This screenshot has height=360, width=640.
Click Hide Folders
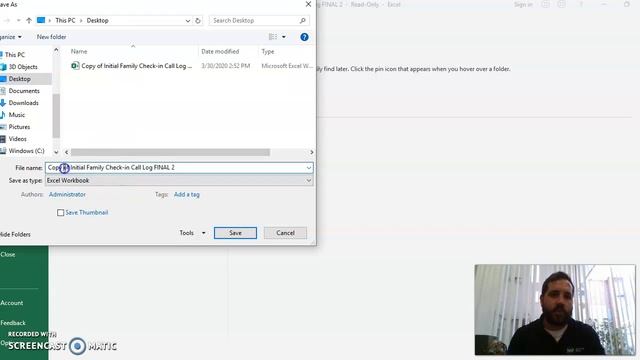tap(15, 234)
